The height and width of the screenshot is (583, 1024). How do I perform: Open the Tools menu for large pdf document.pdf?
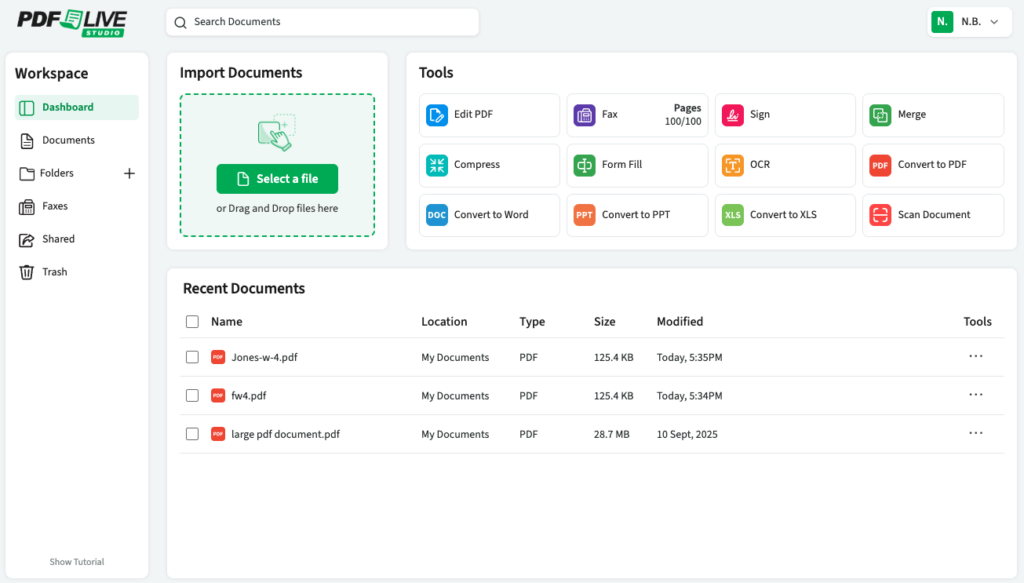(975, 433)
